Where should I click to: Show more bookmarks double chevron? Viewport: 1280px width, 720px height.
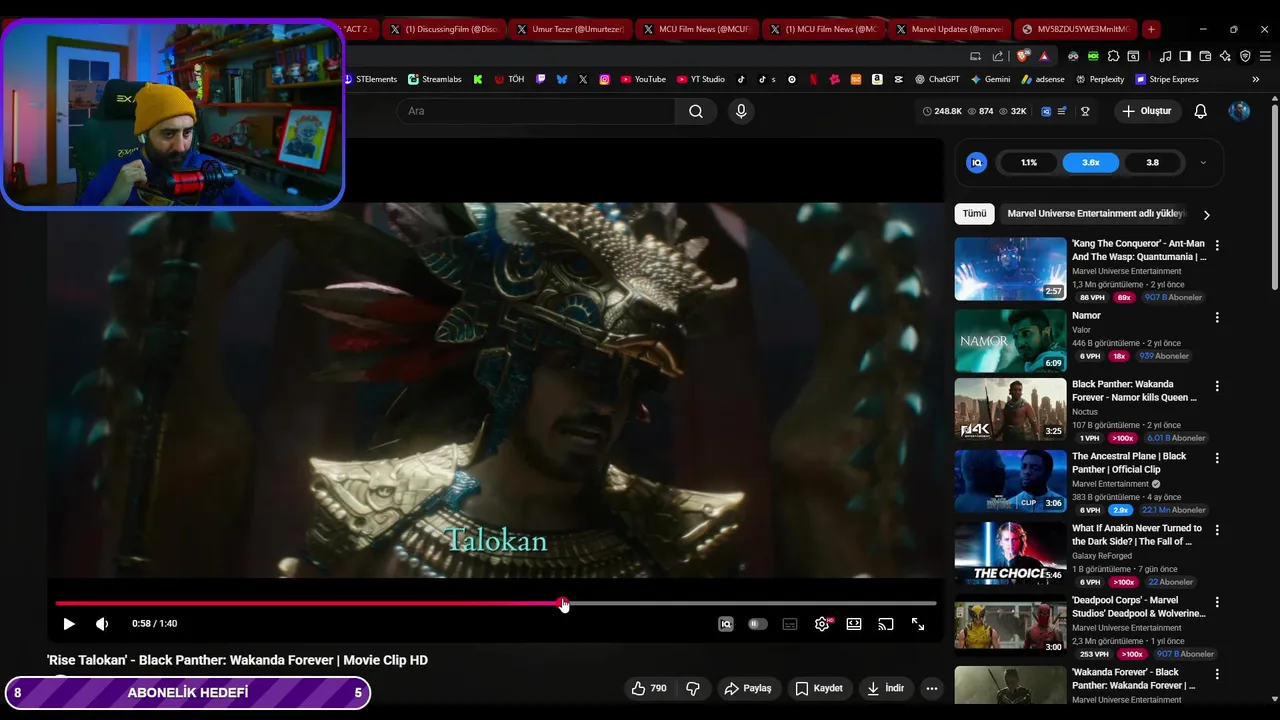point(1256,79)
